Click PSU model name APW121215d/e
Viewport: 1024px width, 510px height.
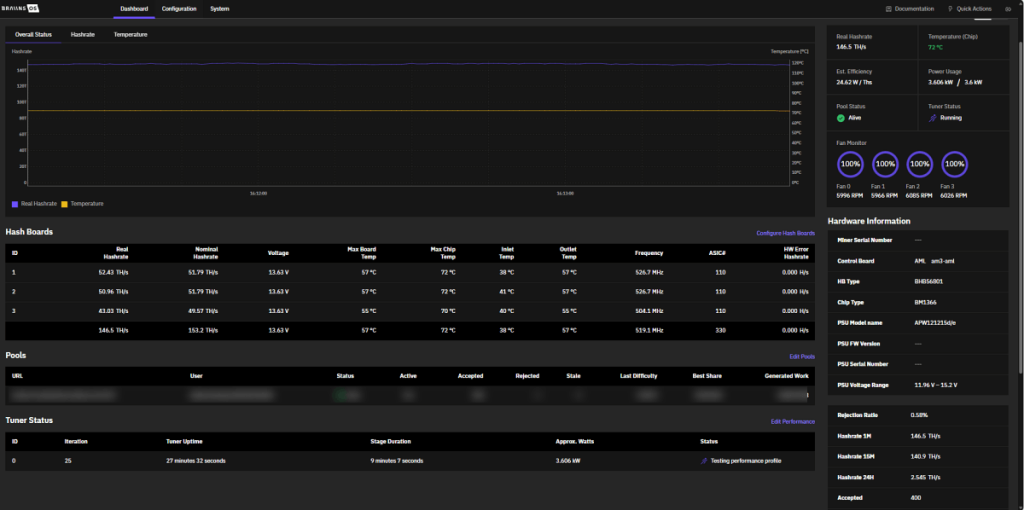pos(936,323)
